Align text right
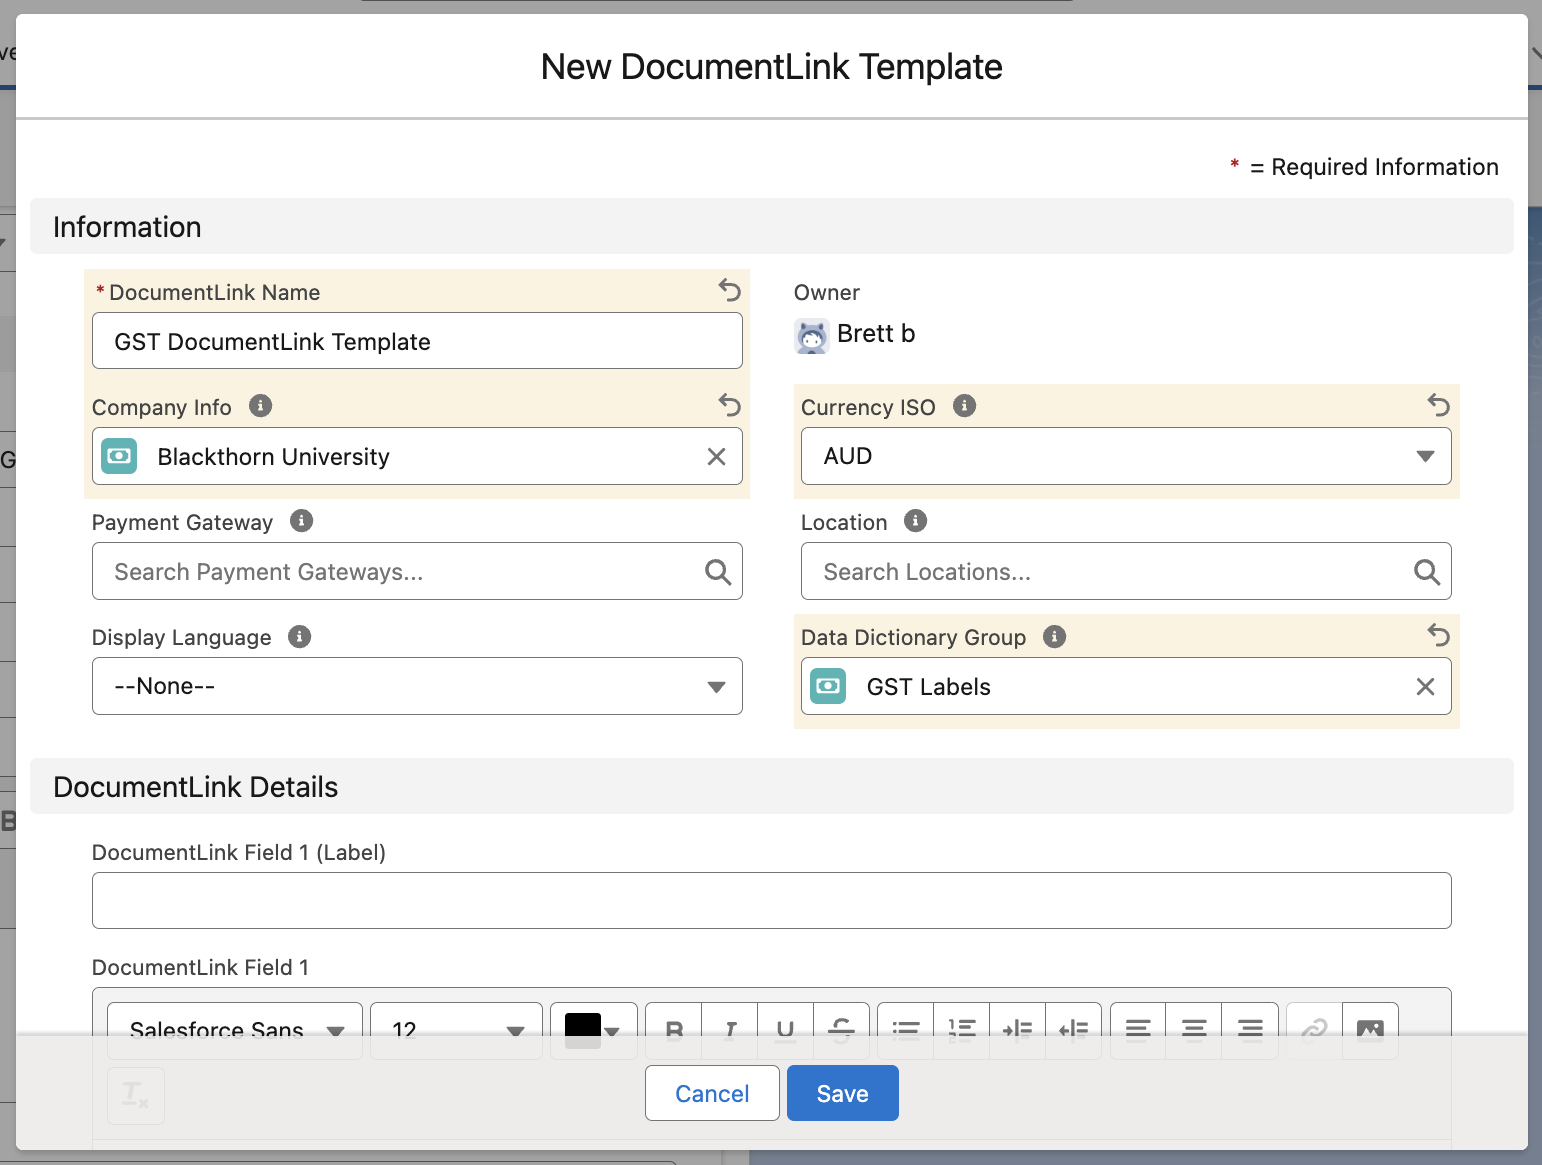 point(1250,1030)
